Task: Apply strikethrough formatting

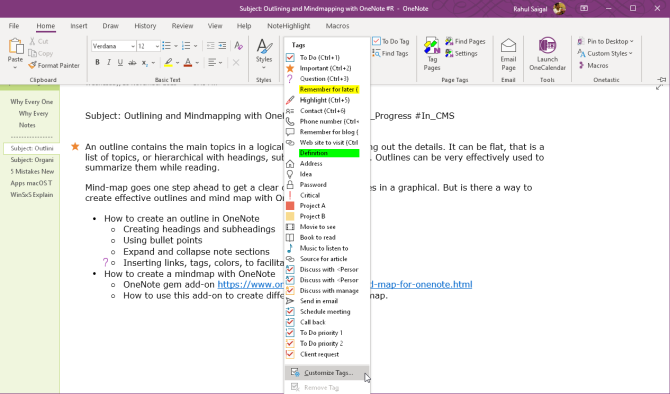Action: click(132, 63)
